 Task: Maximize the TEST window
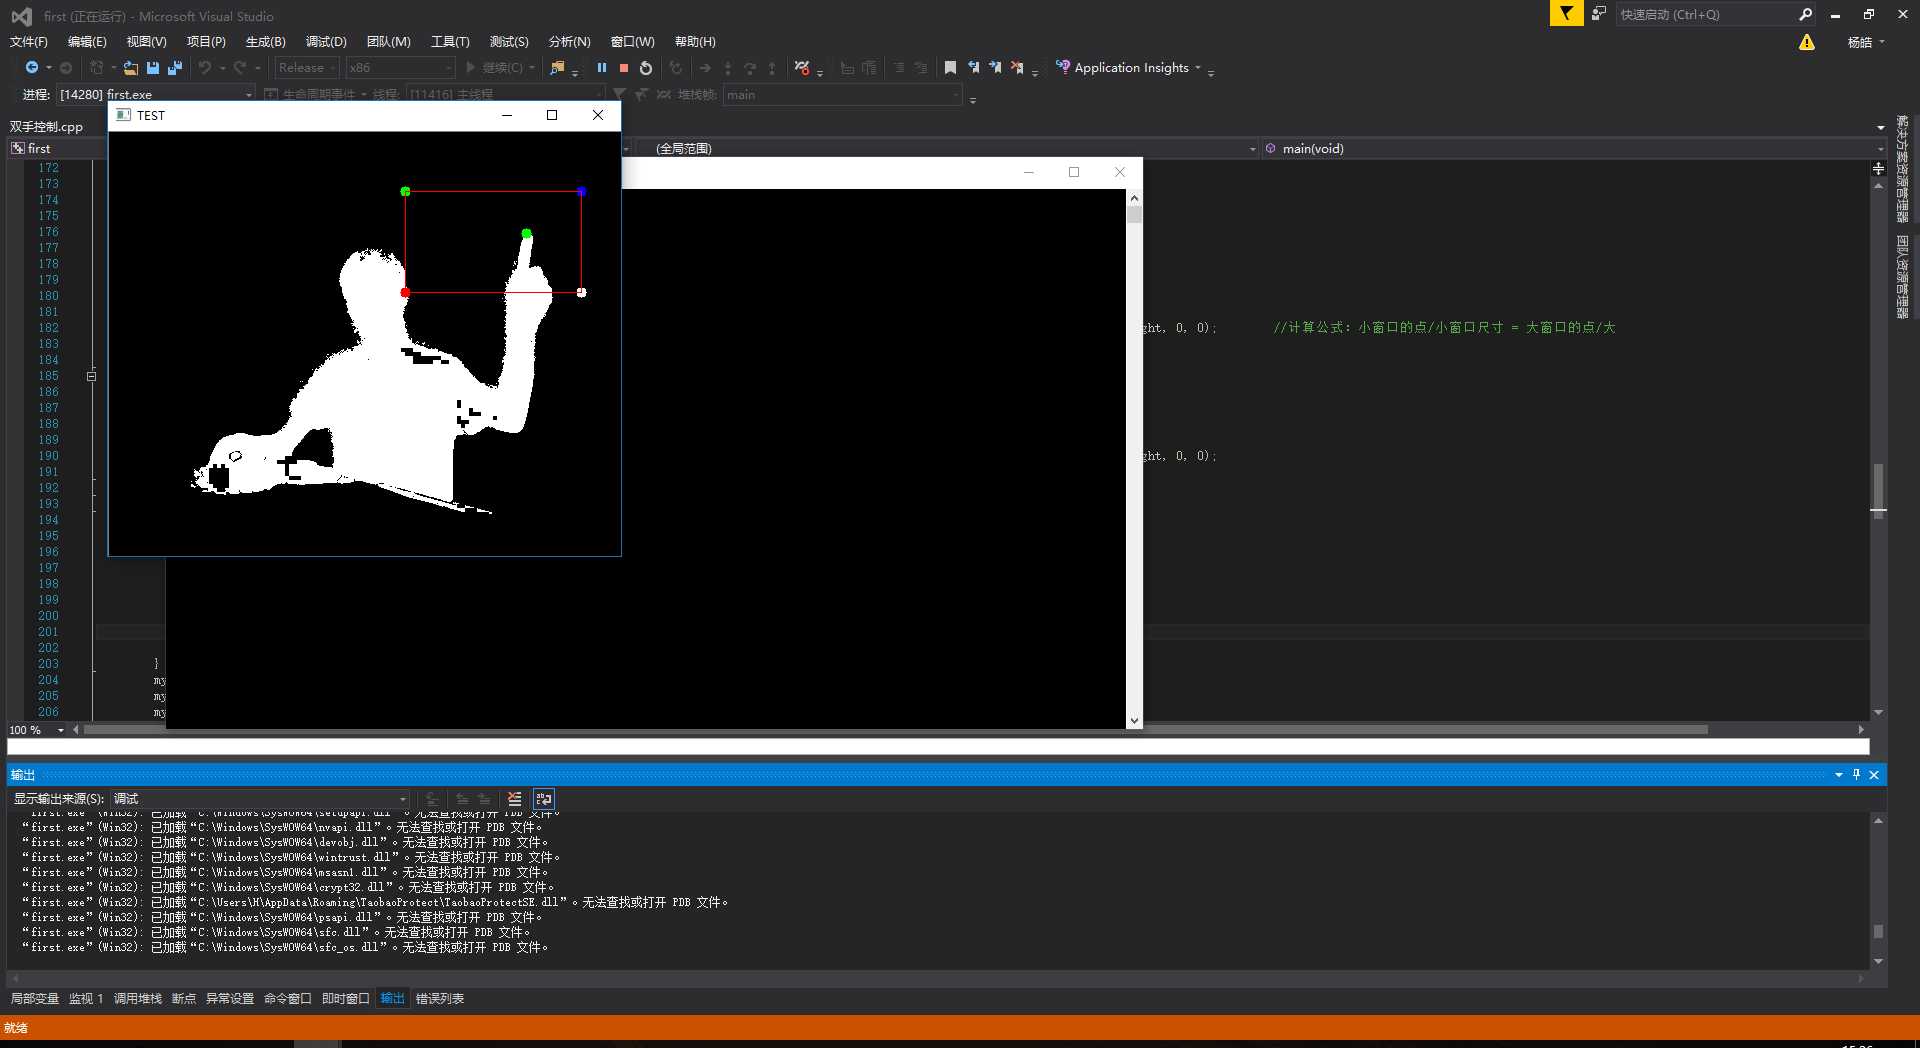(x=552, y=115)
